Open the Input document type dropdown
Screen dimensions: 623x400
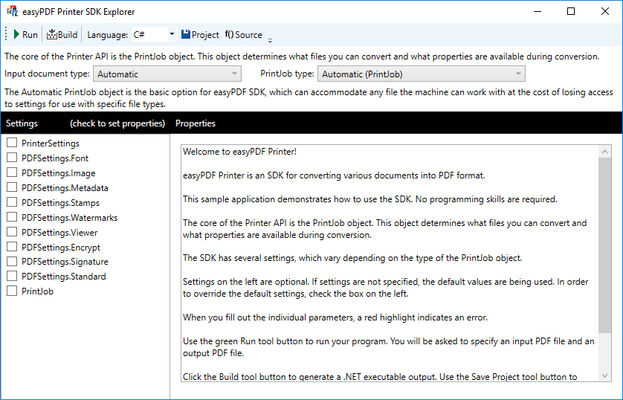click(167, 74)
